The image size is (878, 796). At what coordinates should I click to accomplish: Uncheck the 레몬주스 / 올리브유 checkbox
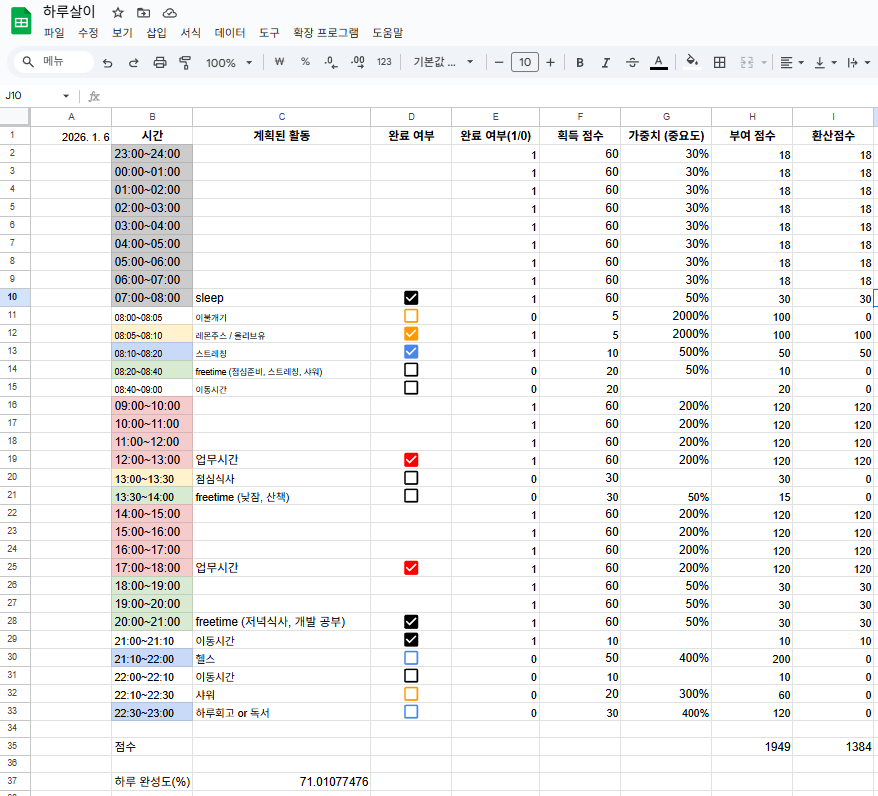411,334
